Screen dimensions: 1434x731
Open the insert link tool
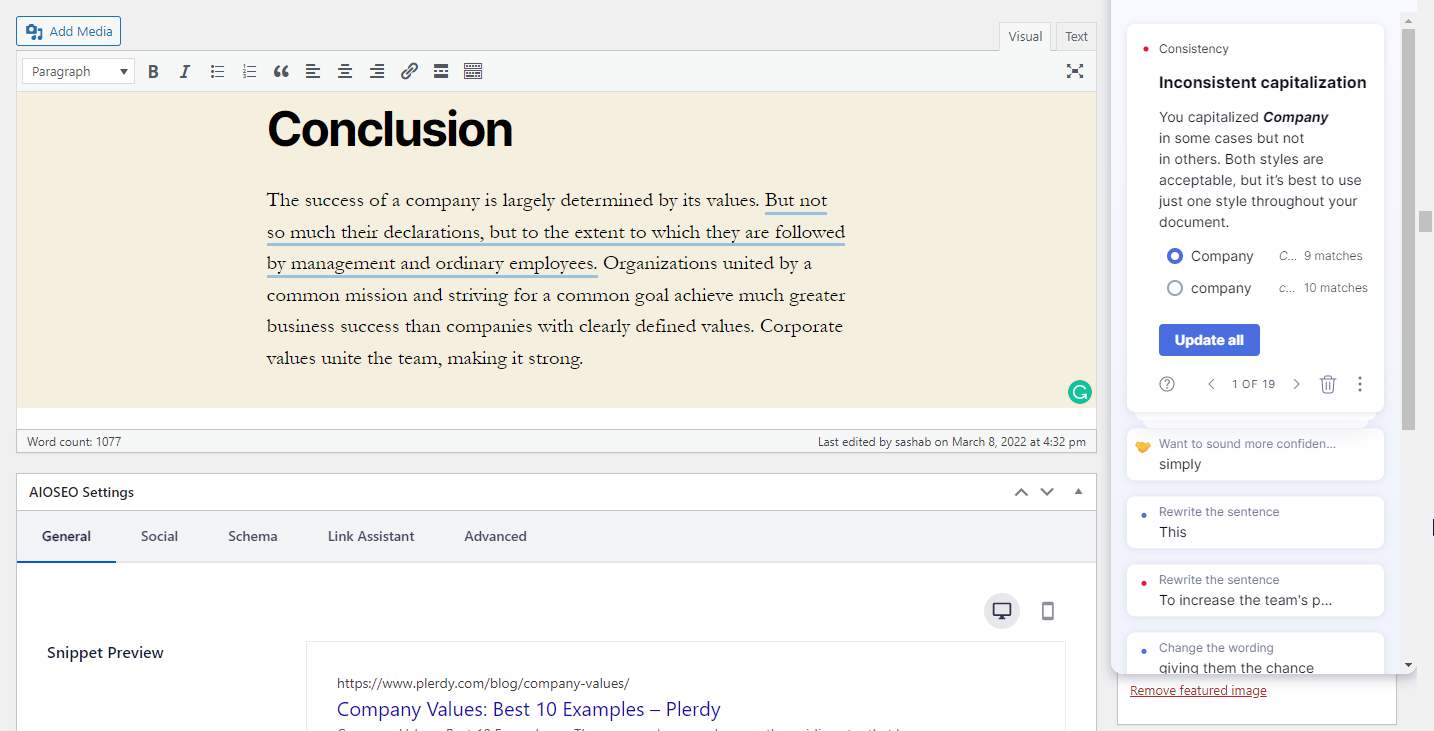coord(409,71)
